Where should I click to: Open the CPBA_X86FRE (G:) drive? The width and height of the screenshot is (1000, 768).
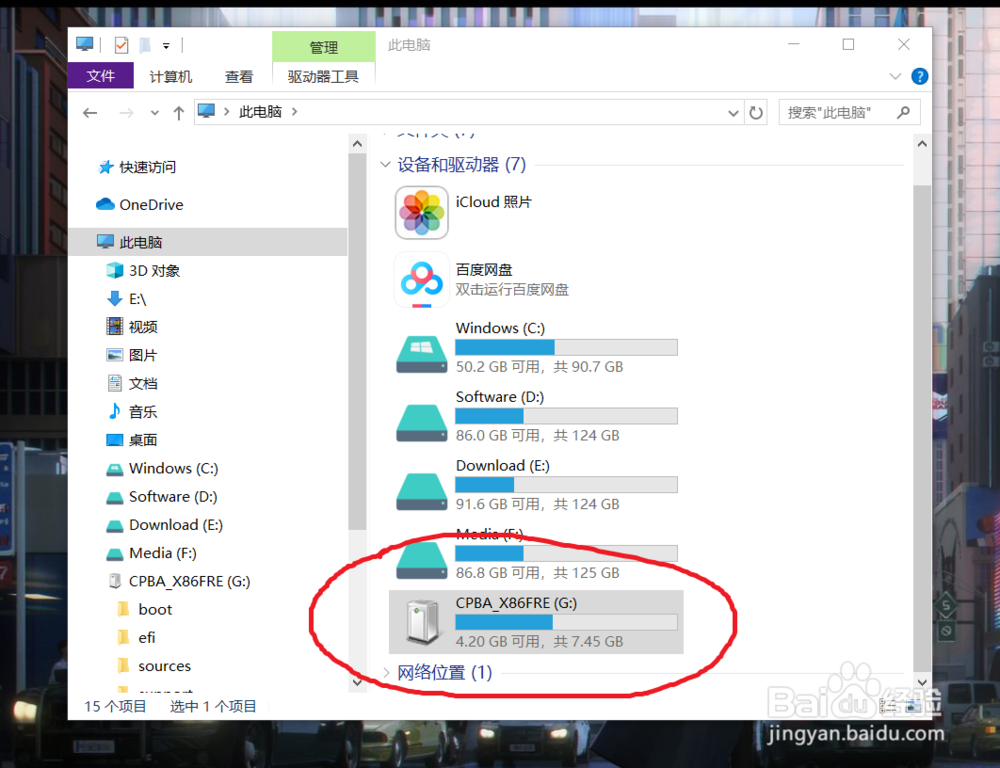coord(512,603)
